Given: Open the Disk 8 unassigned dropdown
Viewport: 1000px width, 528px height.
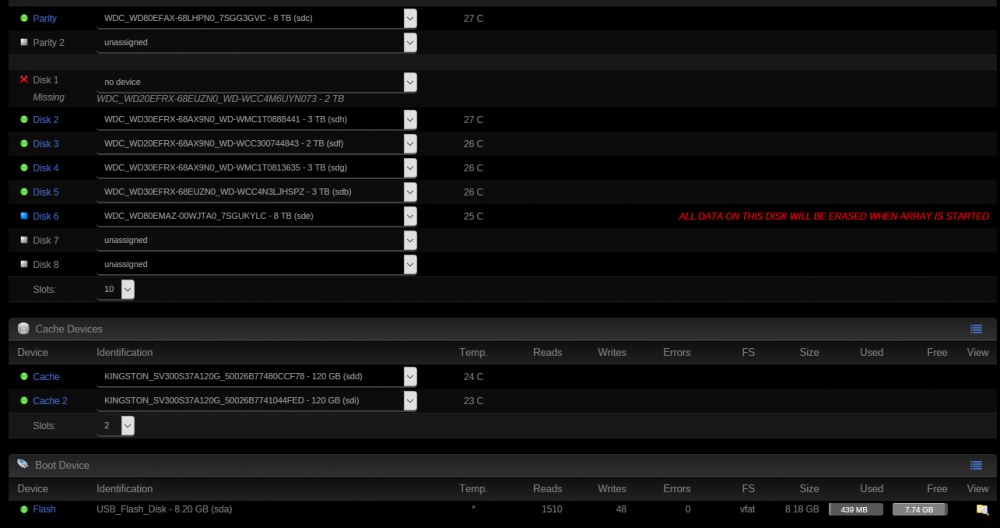Looking at the screenshot, I should (256, 264).
